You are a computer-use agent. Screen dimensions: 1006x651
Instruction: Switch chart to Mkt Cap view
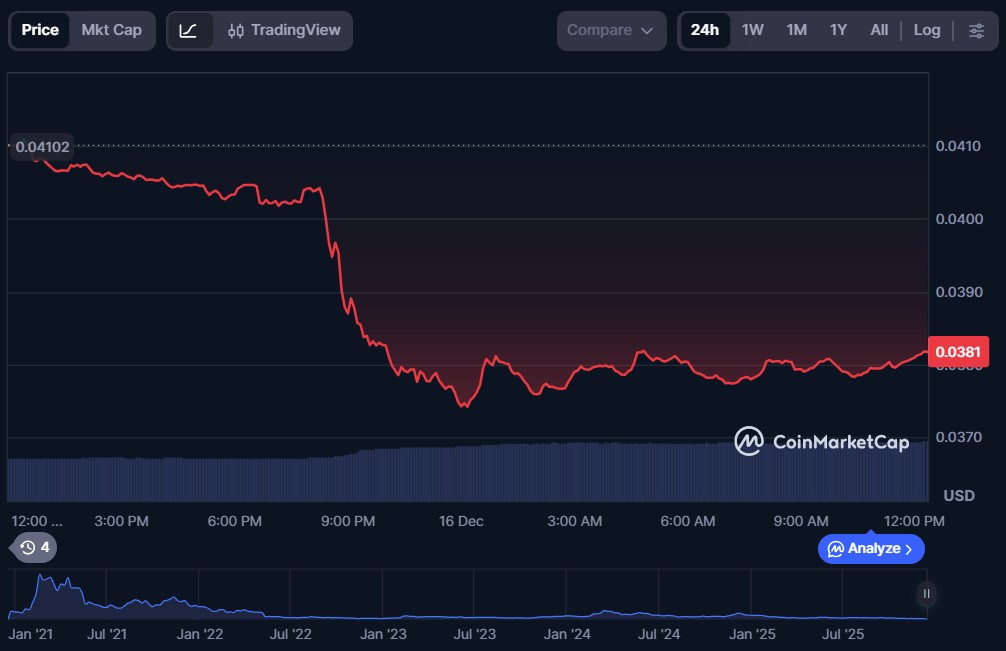coord(111,30)
